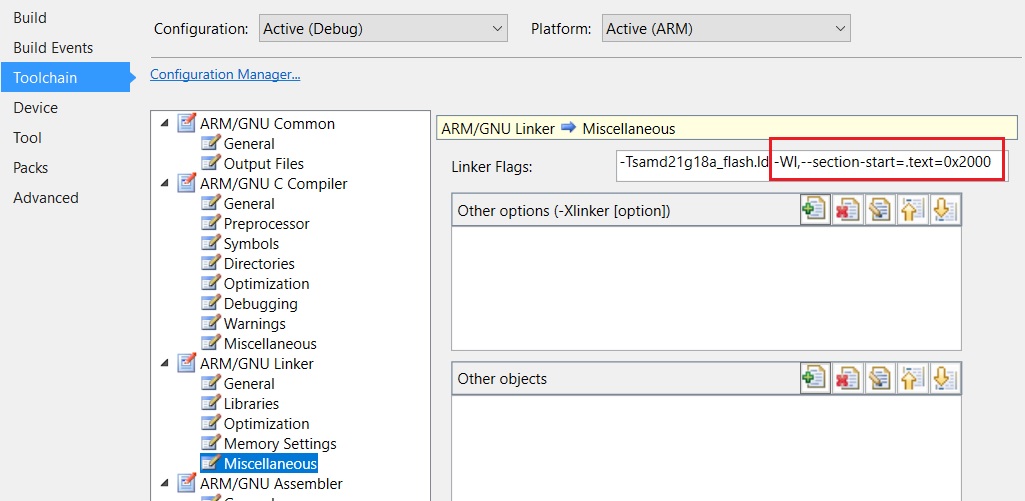Select General under ARM/GNU Common
This screenshot has height=501, width=1025.
249,143
